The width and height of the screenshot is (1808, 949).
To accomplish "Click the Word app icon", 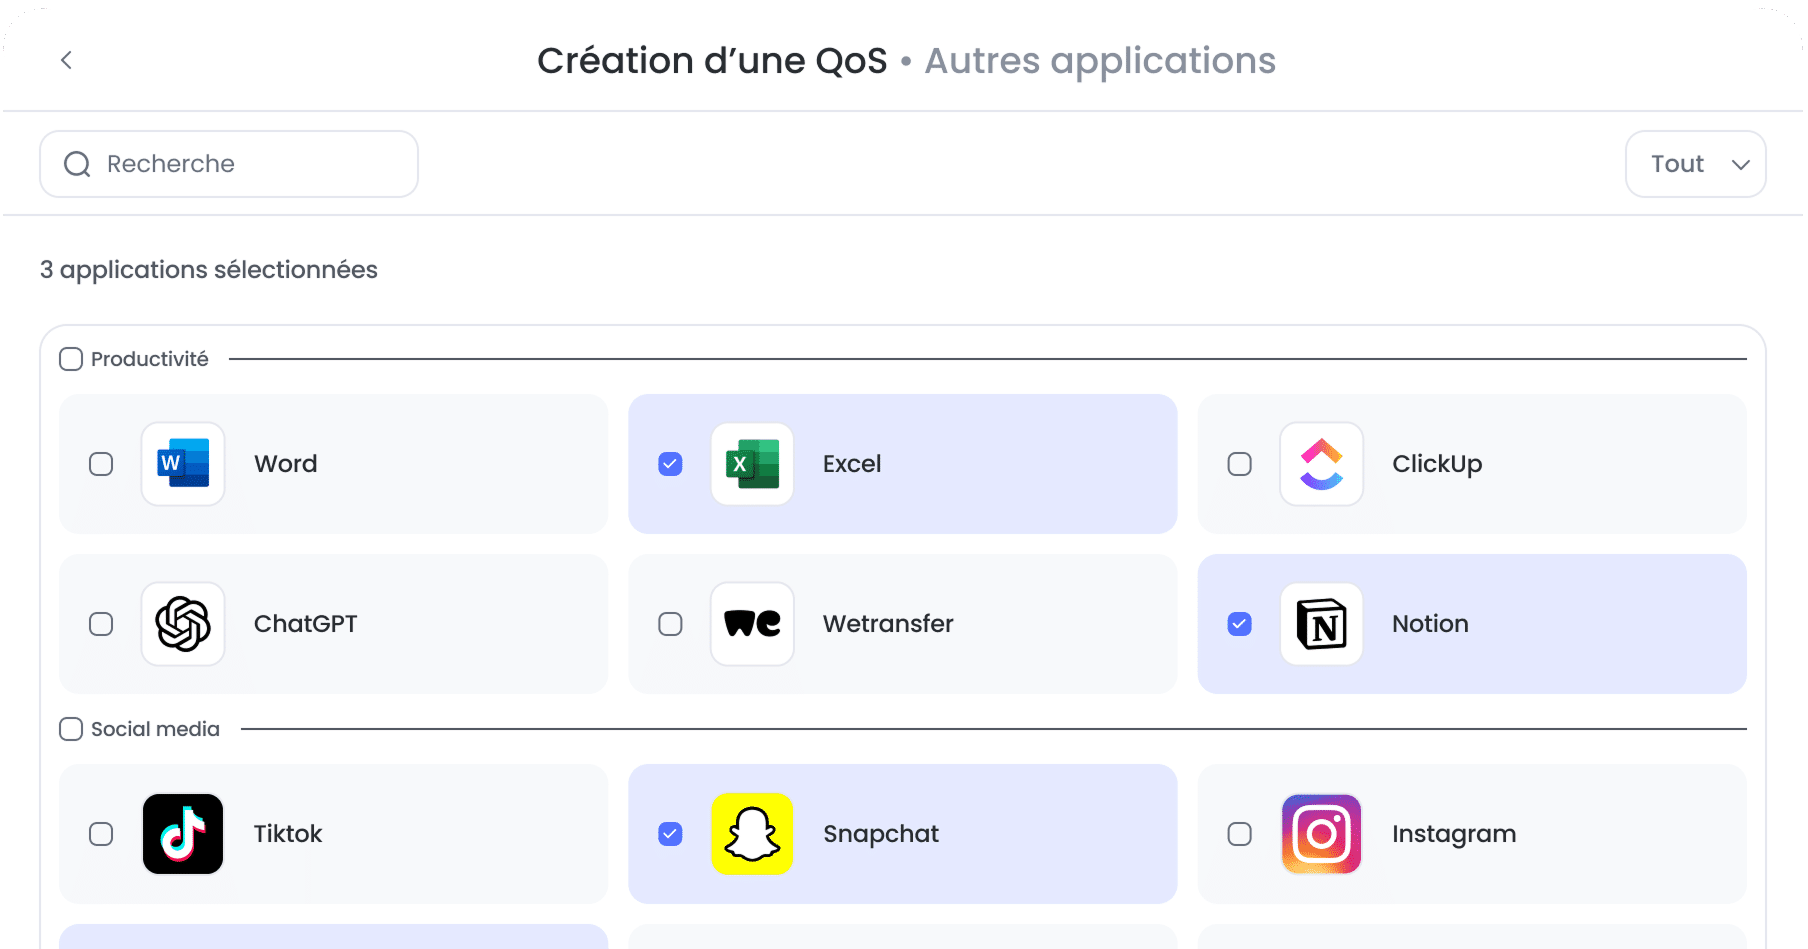I will pos(183,464).
